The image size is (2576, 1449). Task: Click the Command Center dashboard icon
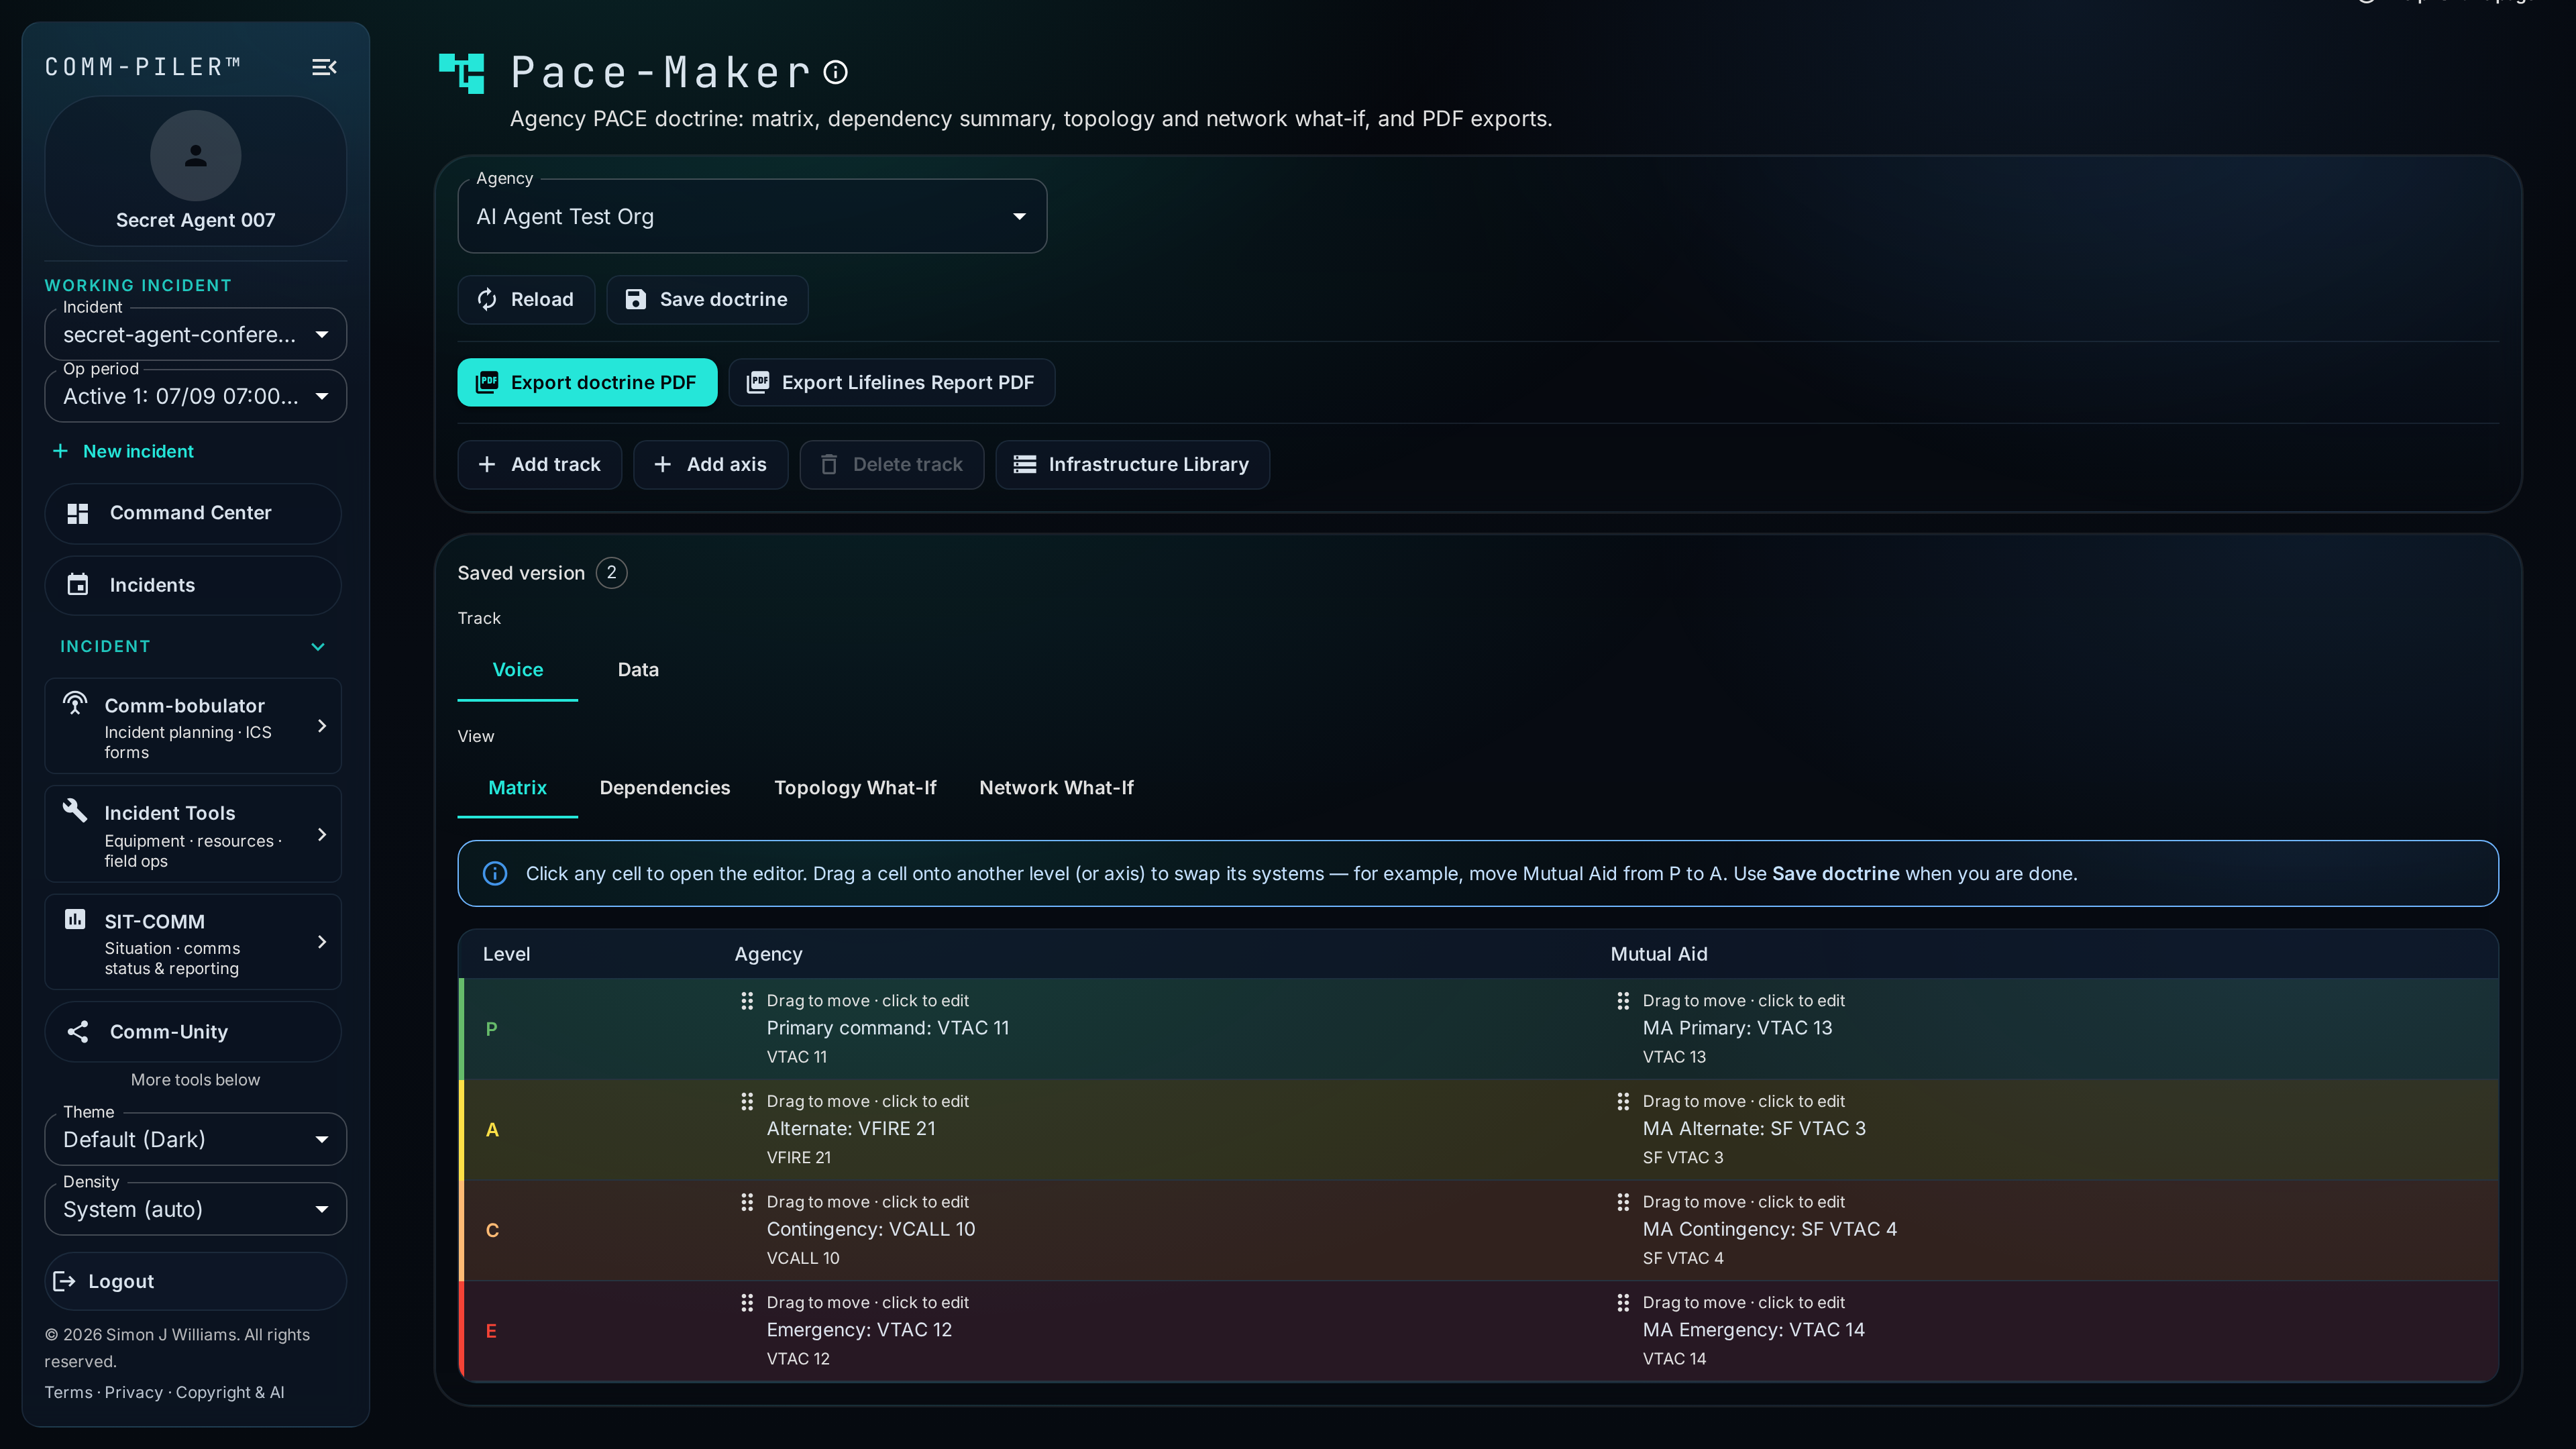point(78,513)
